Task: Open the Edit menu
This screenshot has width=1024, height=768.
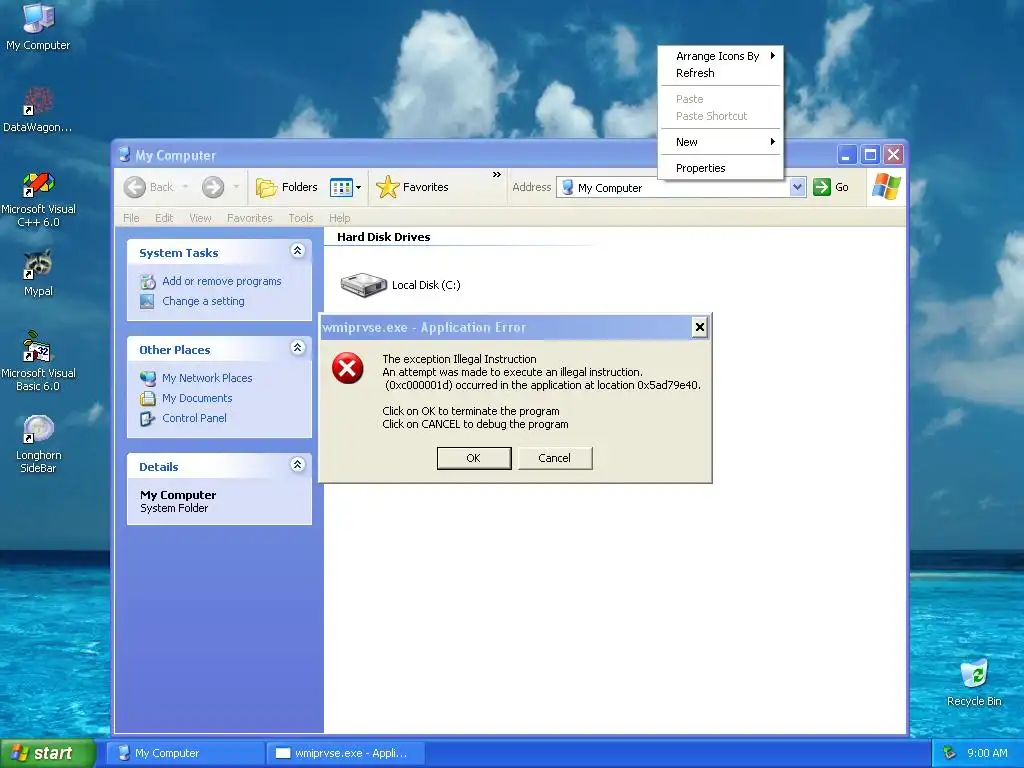Action: tap(164, 218)
